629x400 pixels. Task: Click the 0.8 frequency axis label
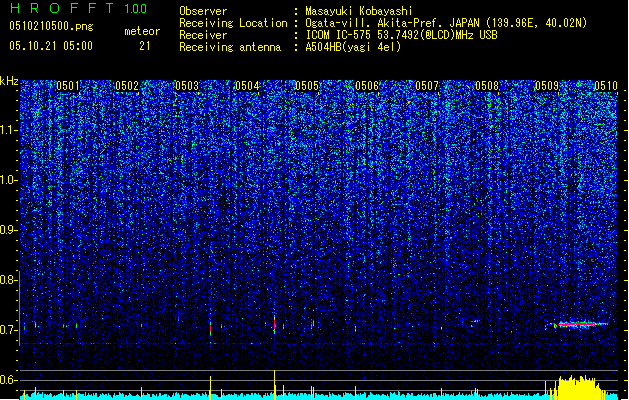click(9, 280)
